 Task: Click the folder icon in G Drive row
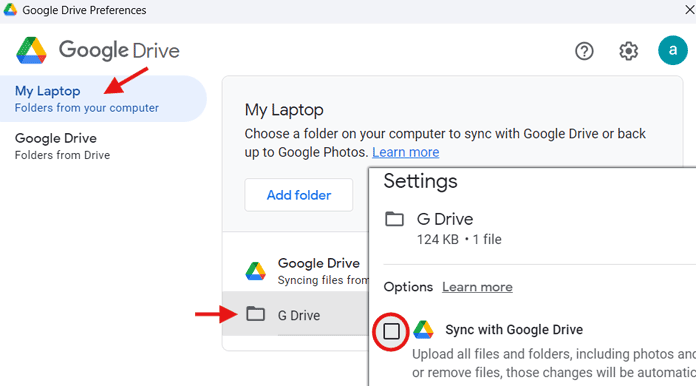(256, 314)
